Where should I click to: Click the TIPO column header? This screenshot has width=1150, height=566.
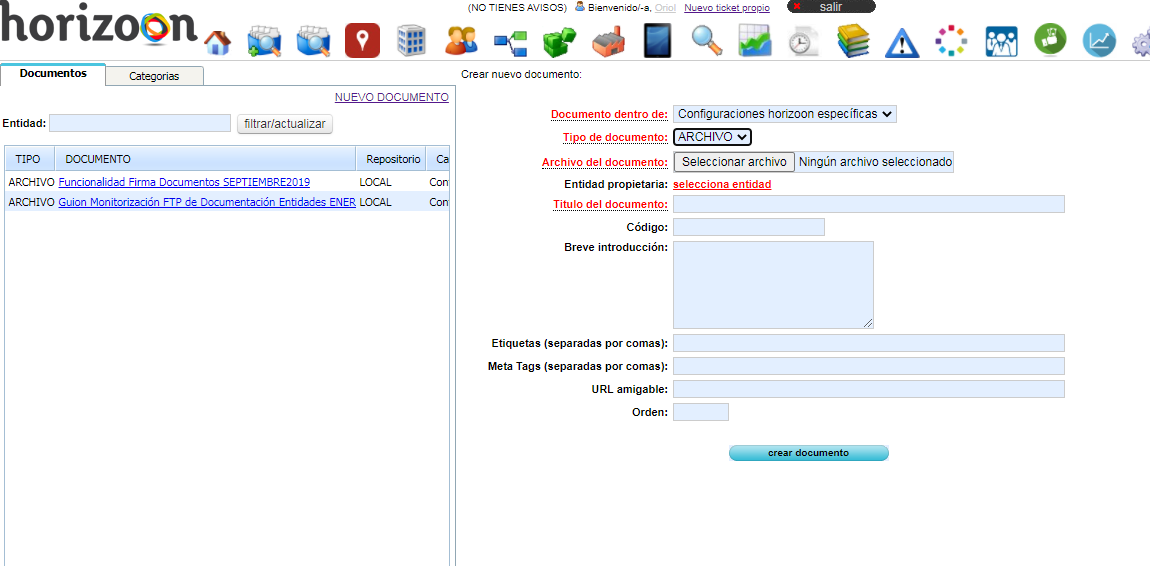29,158
